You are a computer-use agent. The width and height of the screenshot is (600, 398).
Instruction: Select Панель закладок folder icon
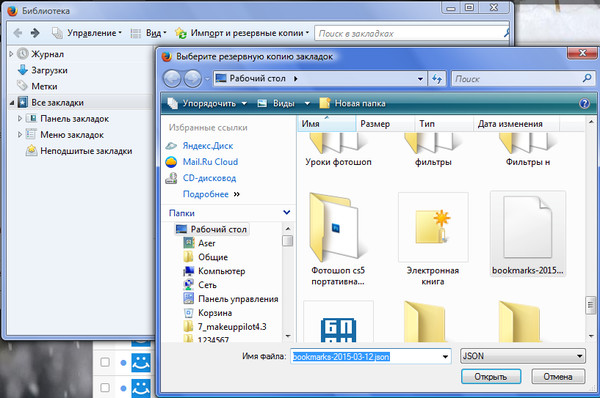click(31, 119)
